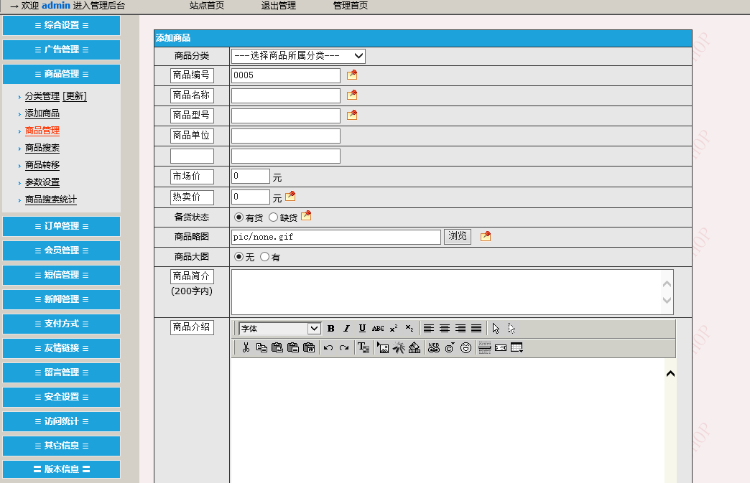Screen dimensions: 750x483
Task: Align editor text to the left
Action: pos(429,329)
